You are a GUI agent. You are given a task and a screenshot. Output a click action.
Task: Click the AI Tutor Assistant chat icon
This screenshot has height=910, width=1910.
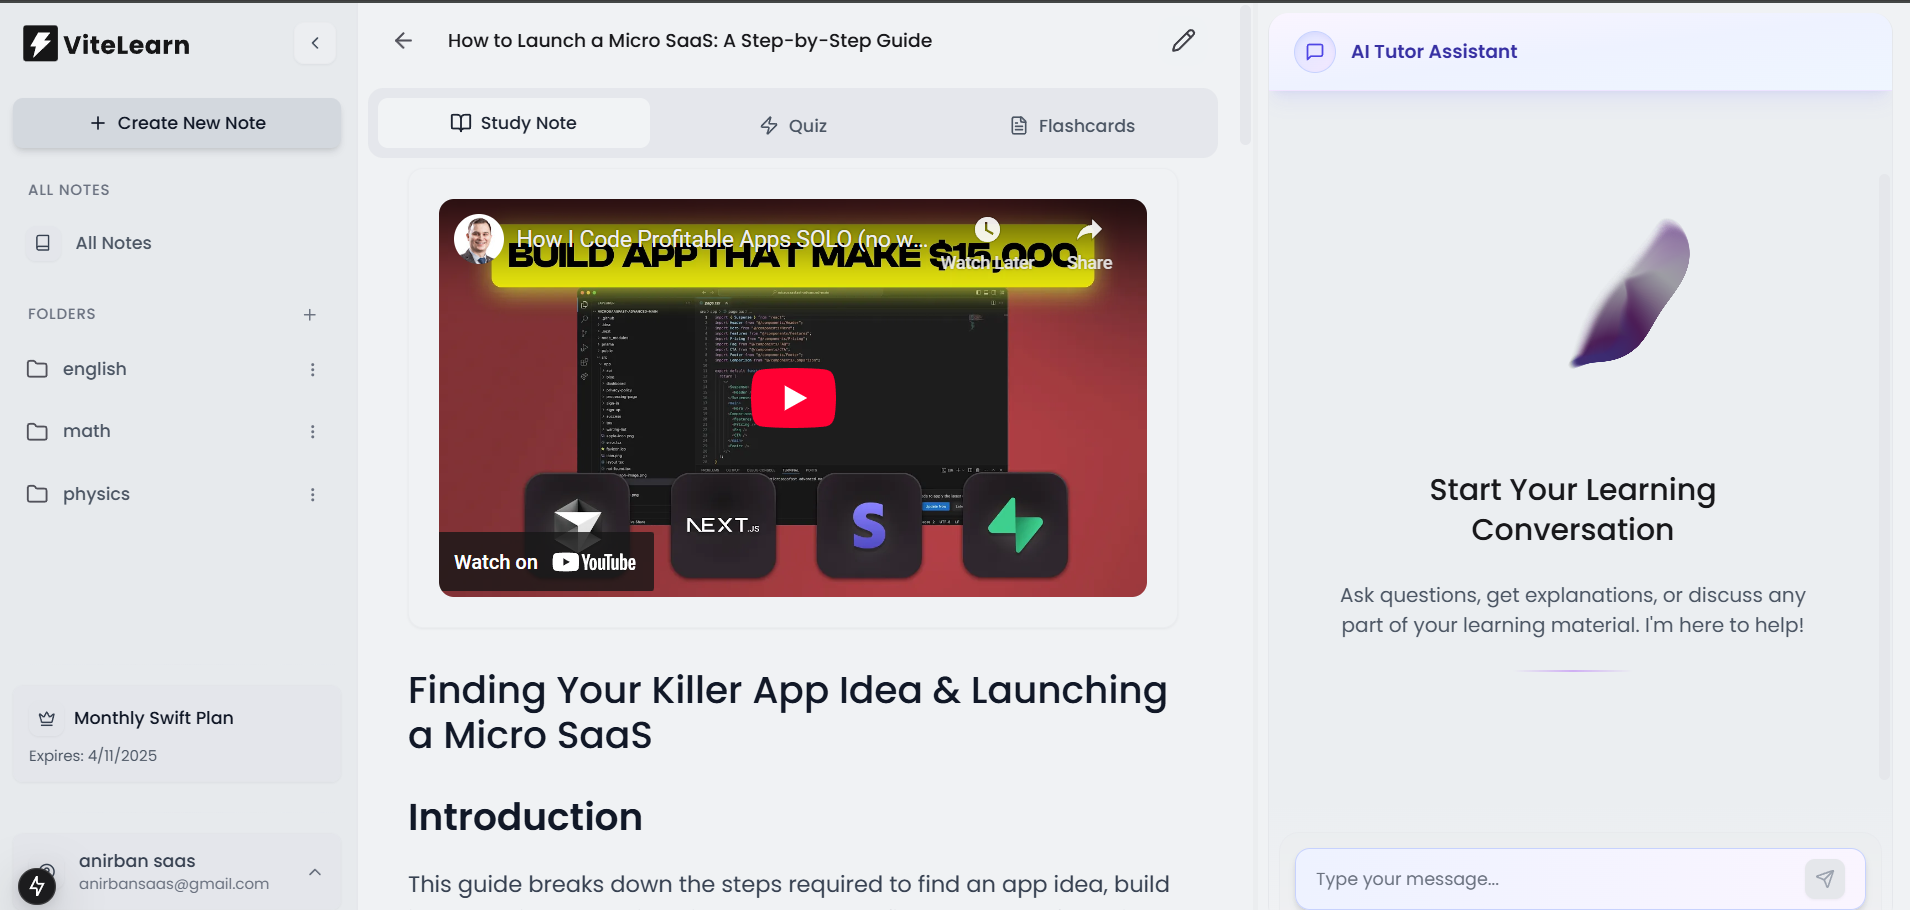coord(1315,52)
